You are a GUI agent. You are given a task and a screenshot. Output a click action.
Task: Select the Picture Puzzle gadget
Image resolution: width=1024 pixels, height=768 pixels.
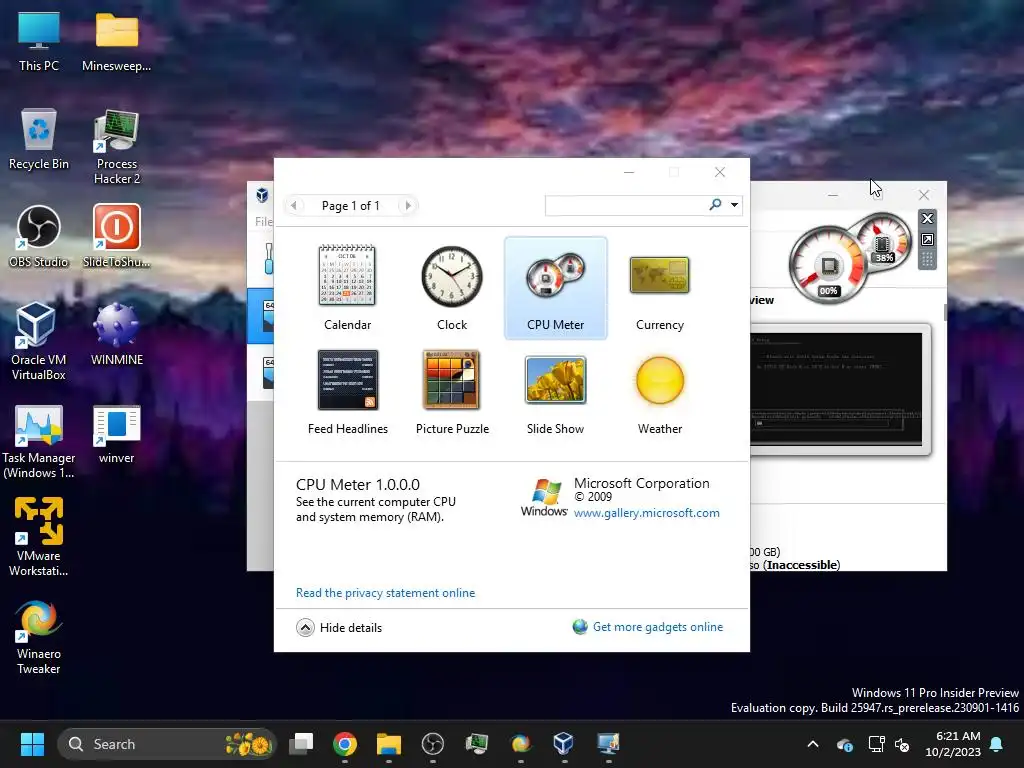point(452,392)
